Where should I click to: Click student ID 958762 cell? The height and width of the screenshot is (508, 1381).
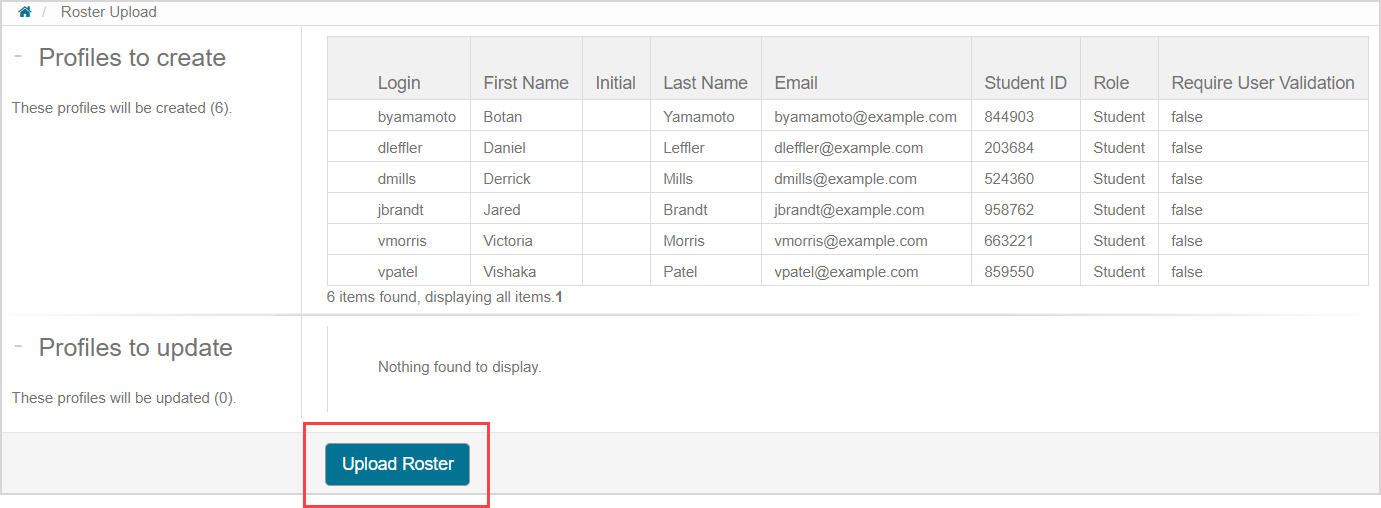1009,210
